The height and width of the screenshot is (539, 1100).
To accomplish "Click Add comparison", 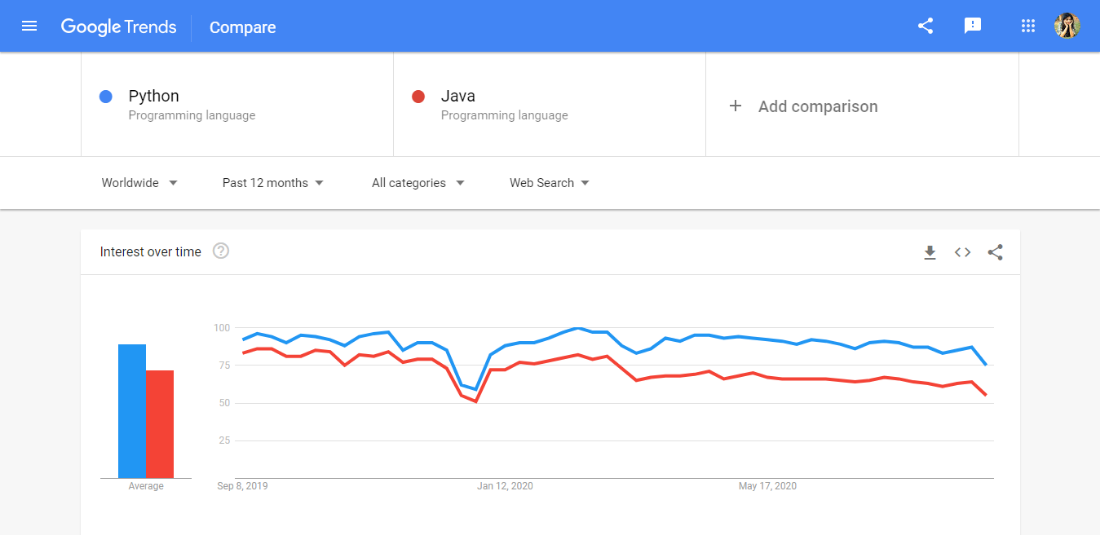I will click(x=818, y=107).
